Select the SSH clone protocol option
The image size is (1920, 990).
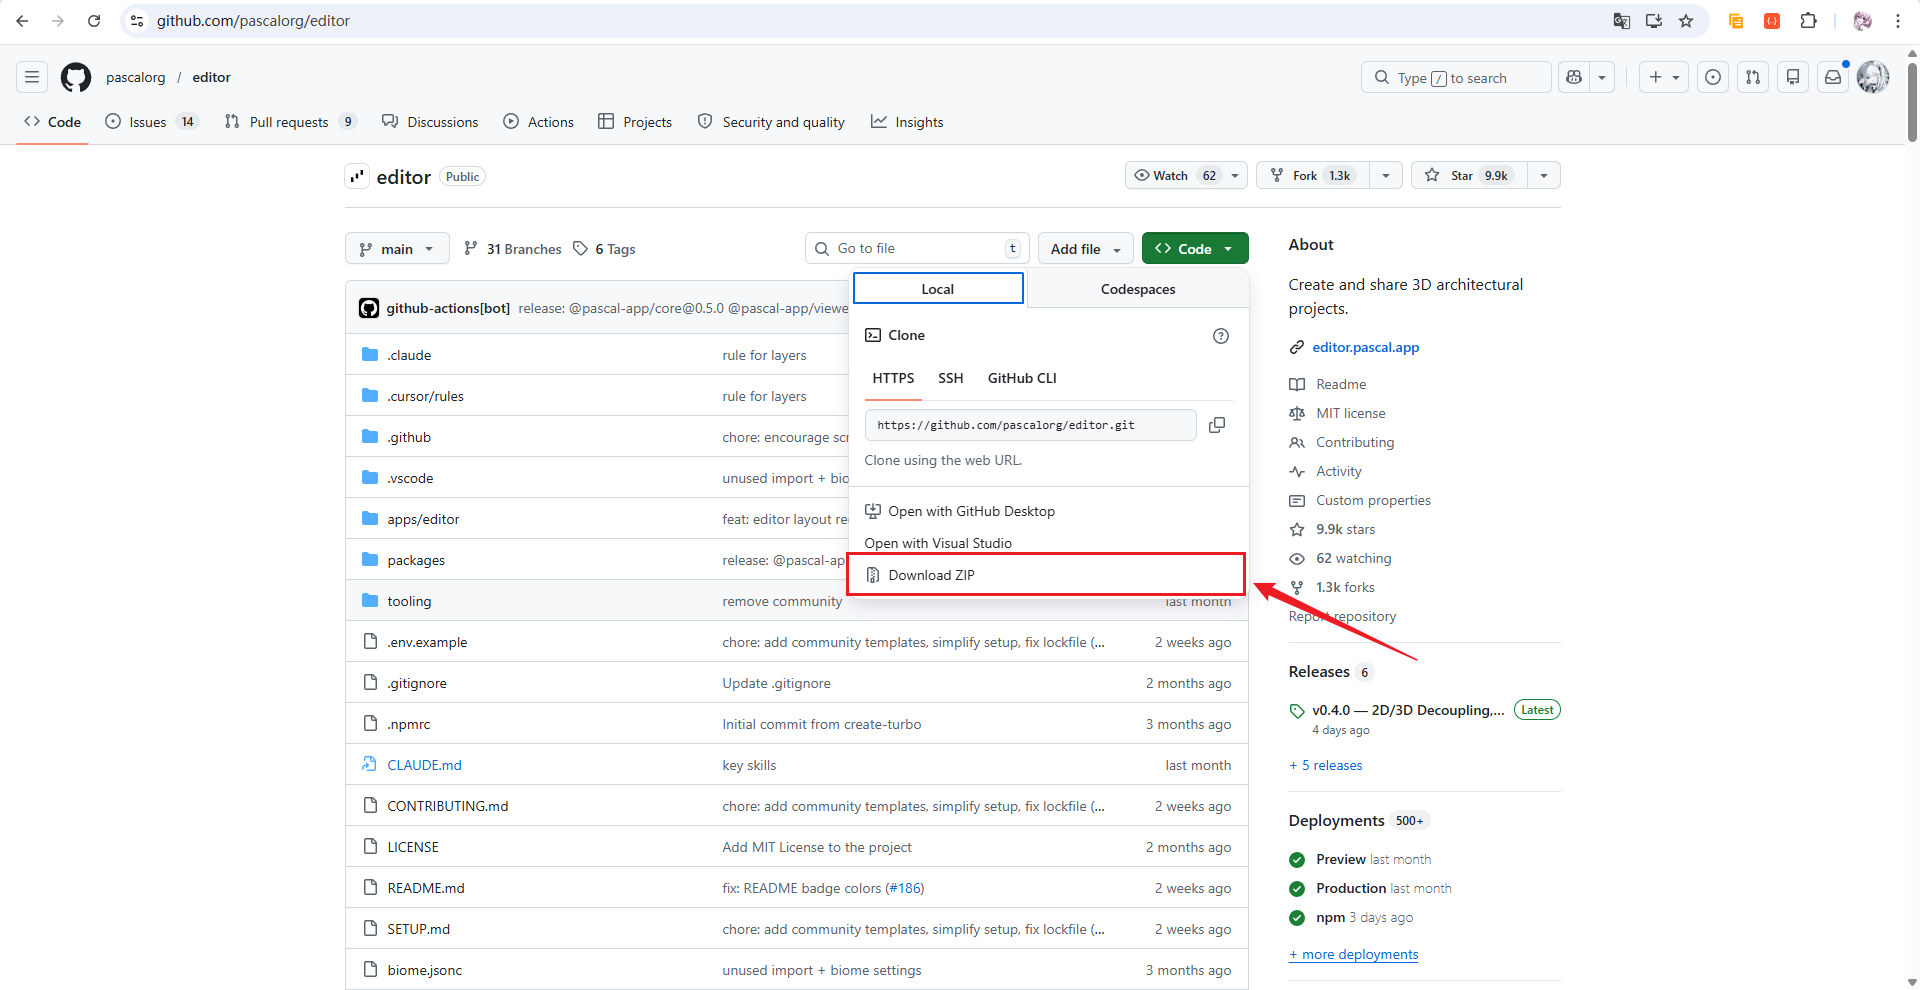(950, 378)
